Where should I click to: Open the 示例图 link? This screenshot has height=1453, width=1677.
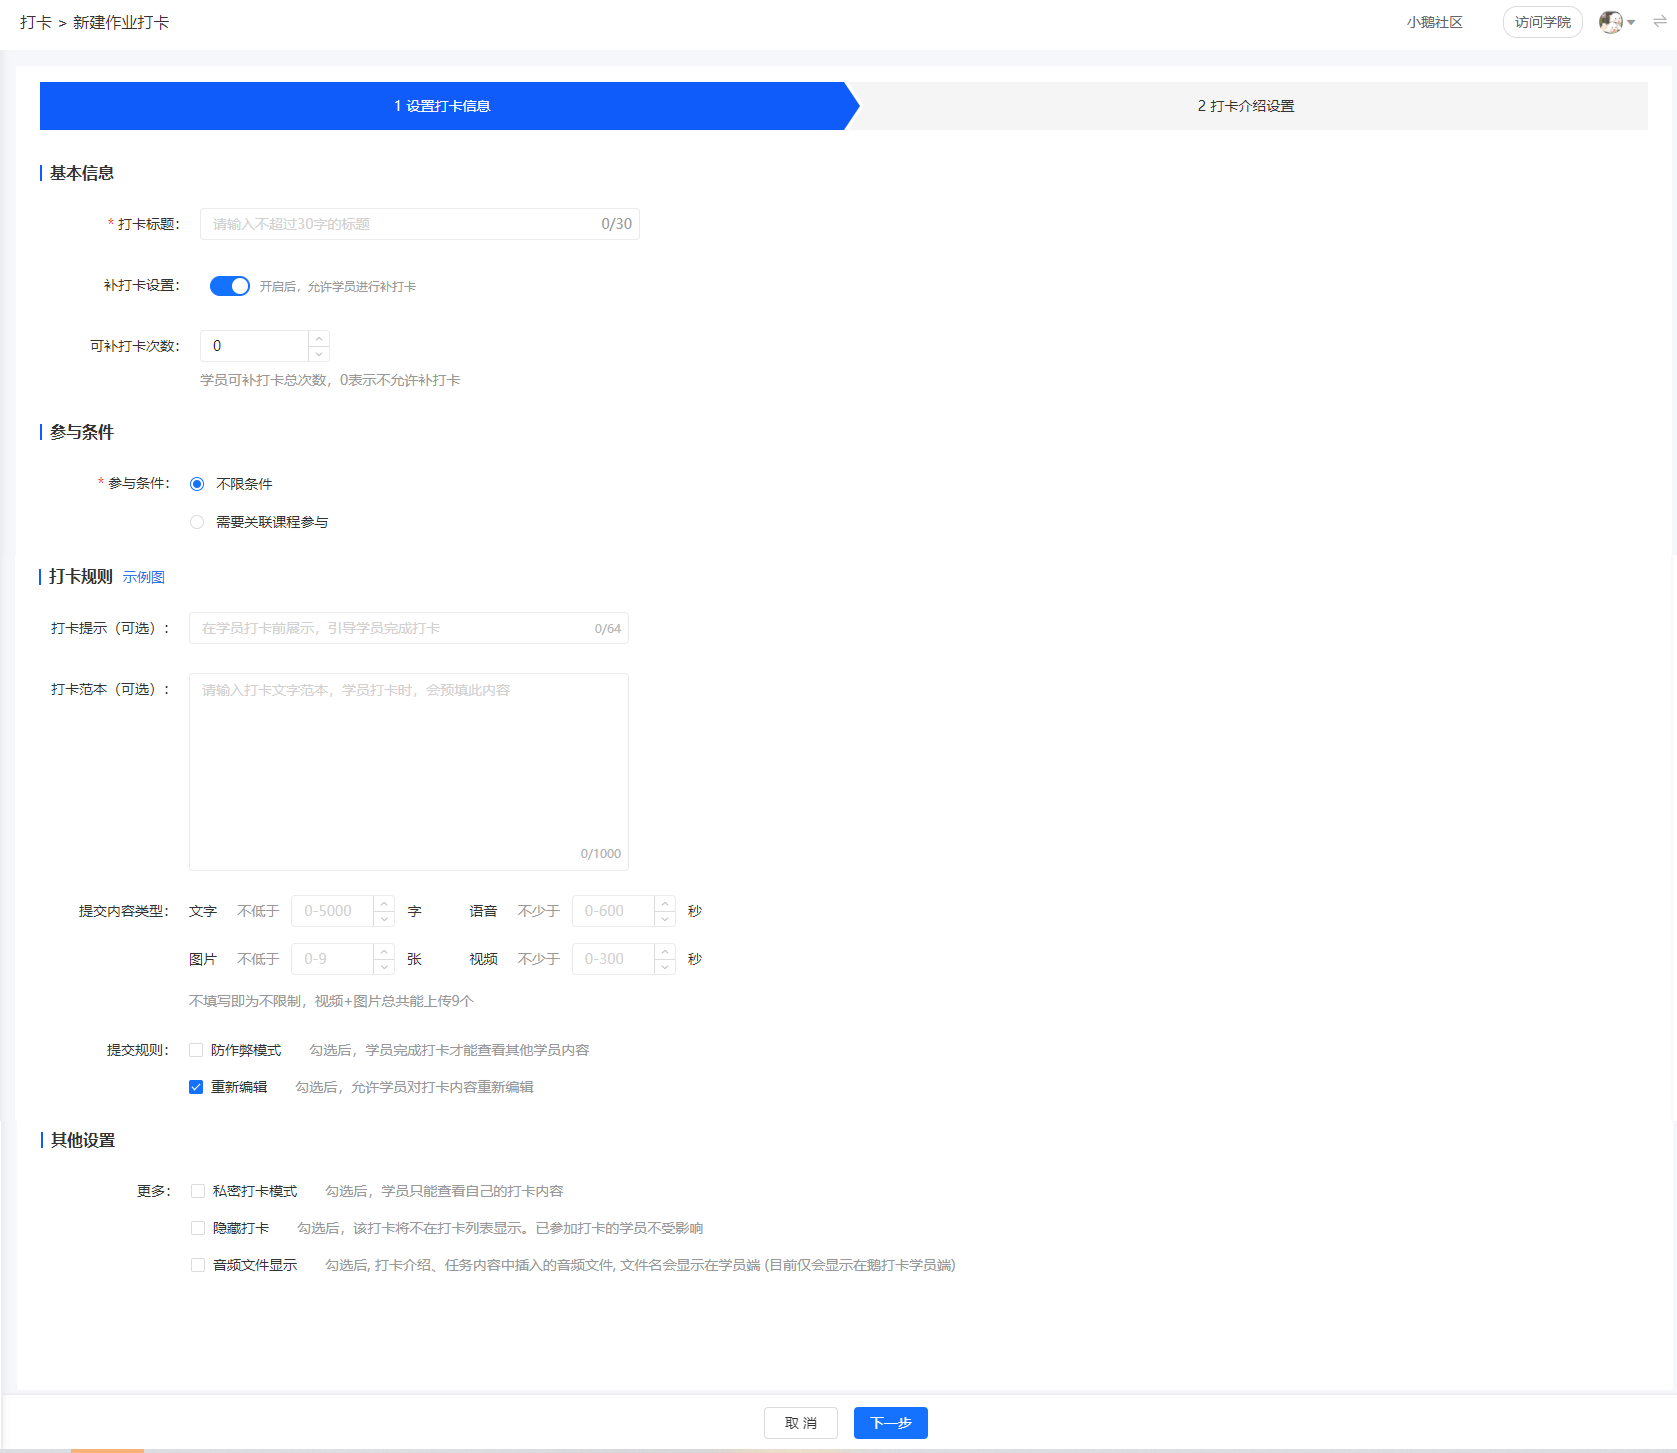coord(144,577)
